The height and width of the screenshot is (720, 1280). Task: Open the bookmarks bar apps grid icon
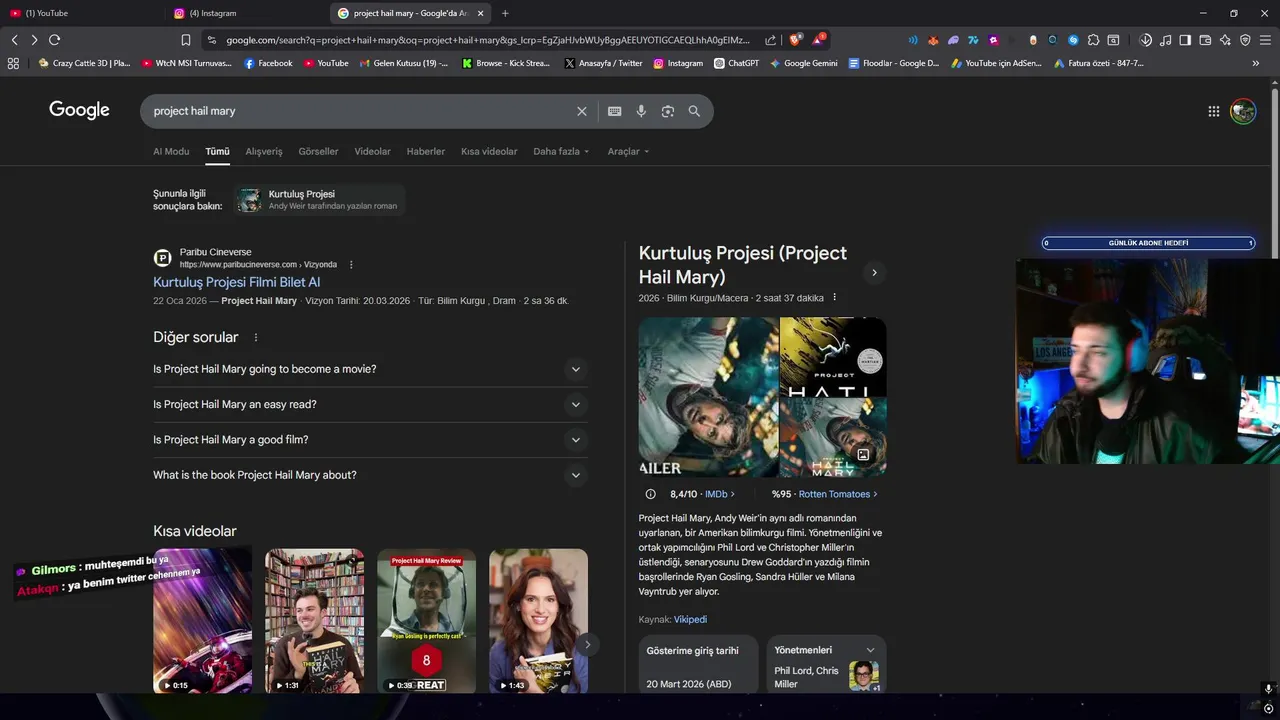point(13,63)
